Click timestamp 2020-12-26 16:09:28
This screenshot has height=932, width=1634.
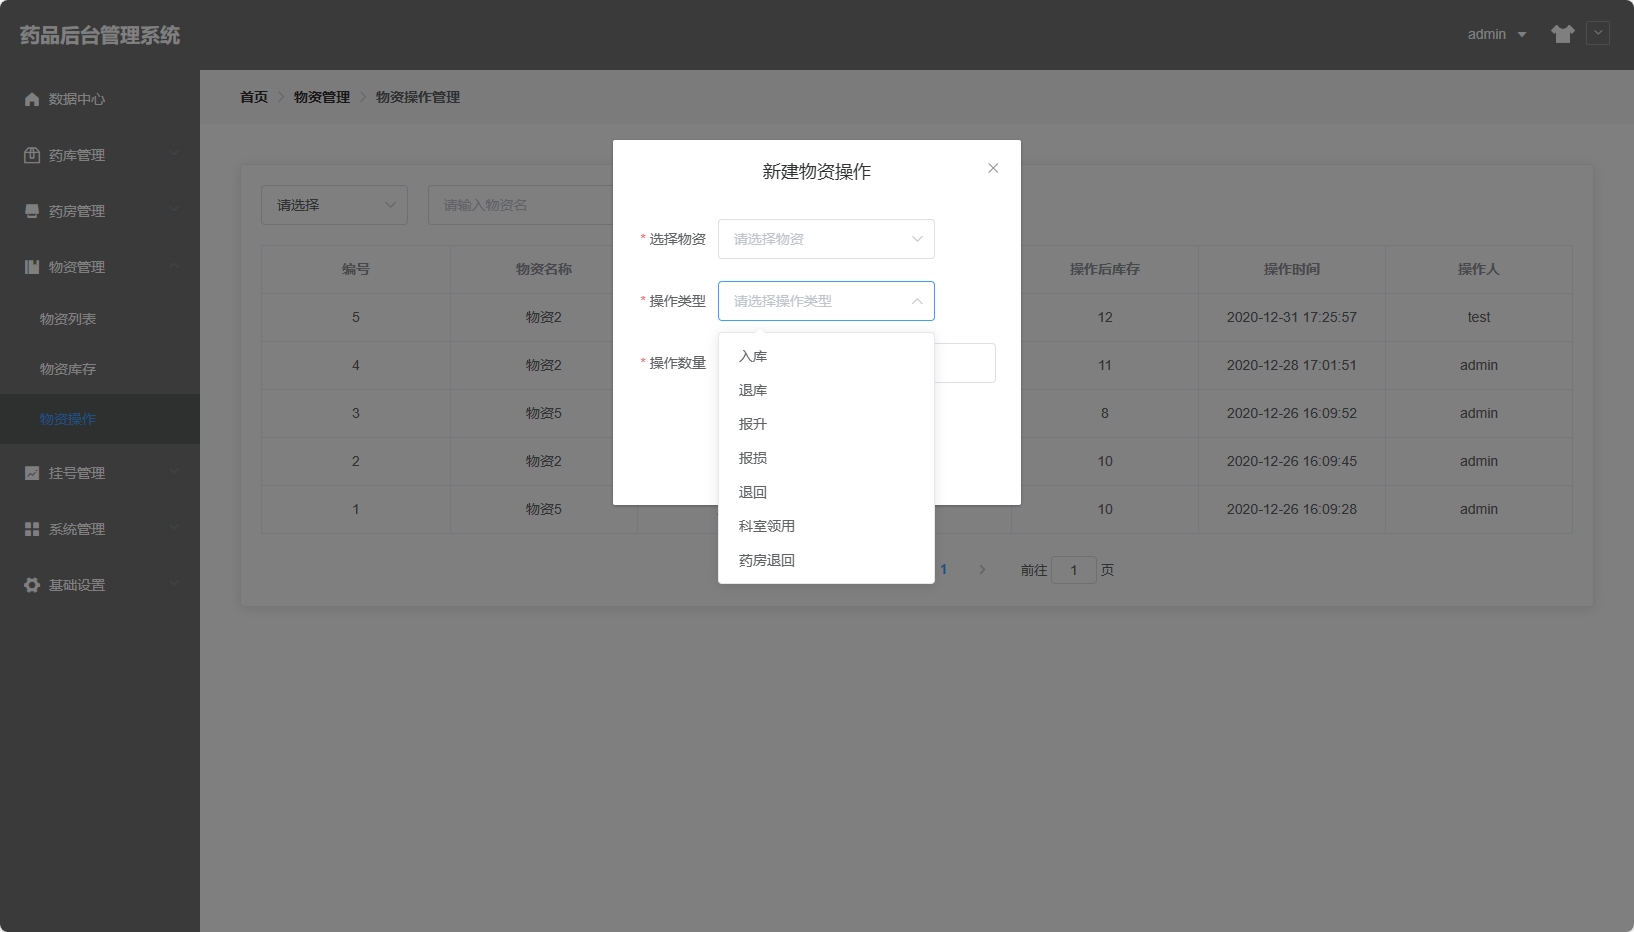coord(1292,509)
